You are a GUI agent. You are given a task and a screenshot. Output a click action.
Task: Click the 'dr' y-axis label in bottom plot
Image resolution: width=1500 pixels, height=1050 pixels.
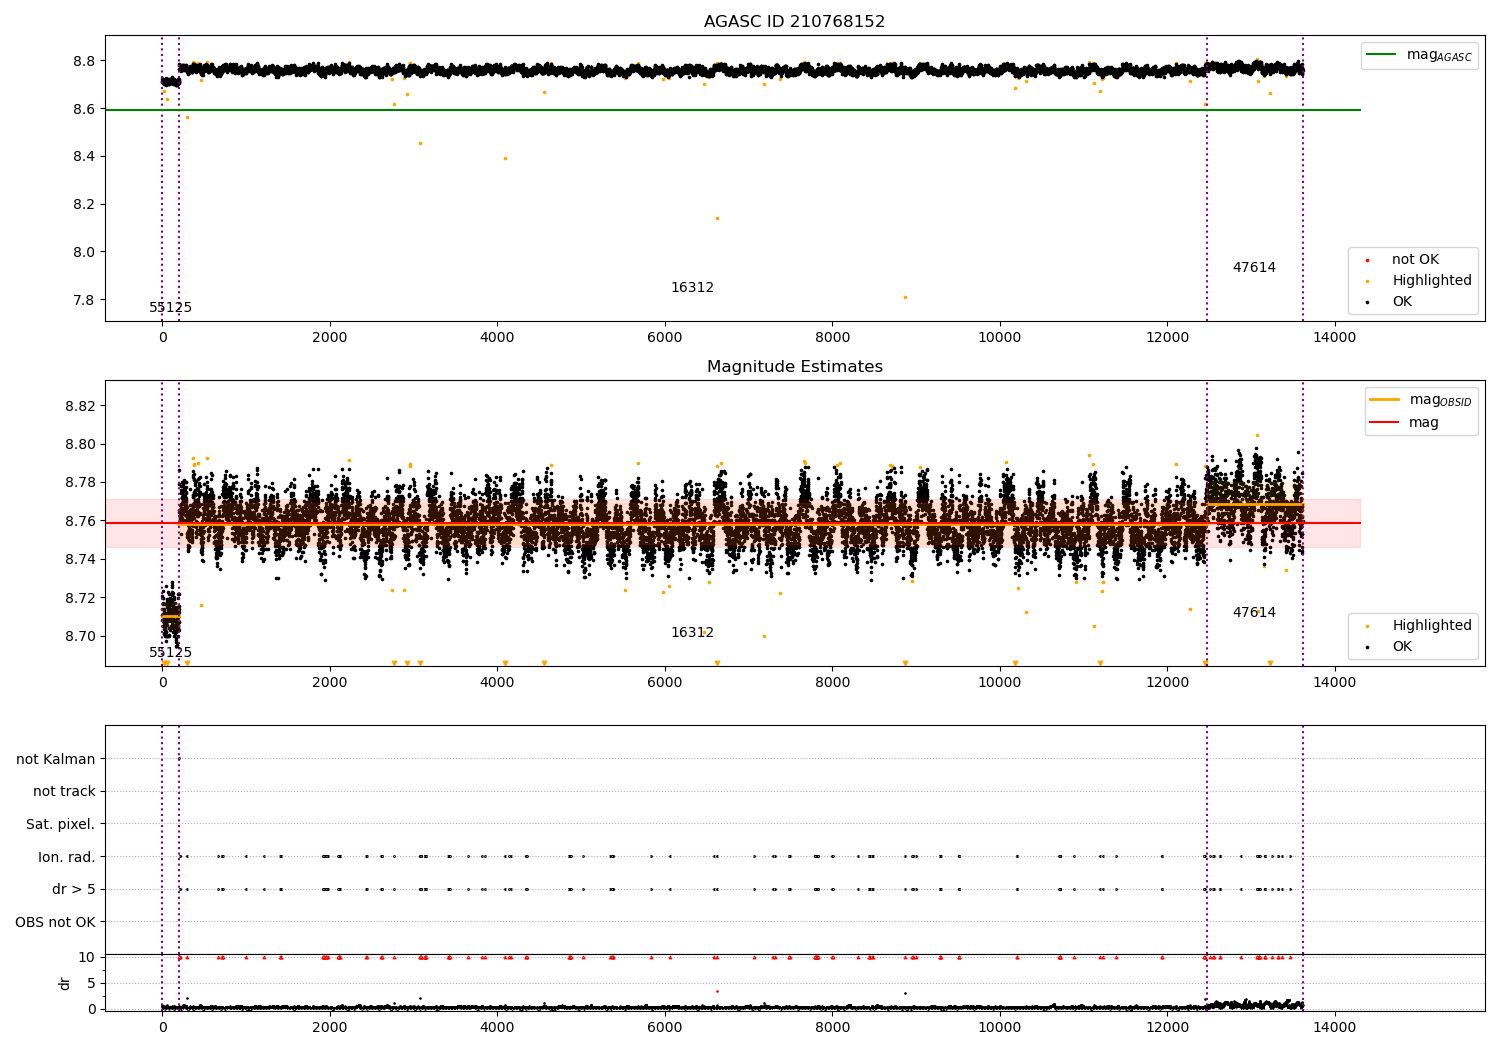pos(65,984)
